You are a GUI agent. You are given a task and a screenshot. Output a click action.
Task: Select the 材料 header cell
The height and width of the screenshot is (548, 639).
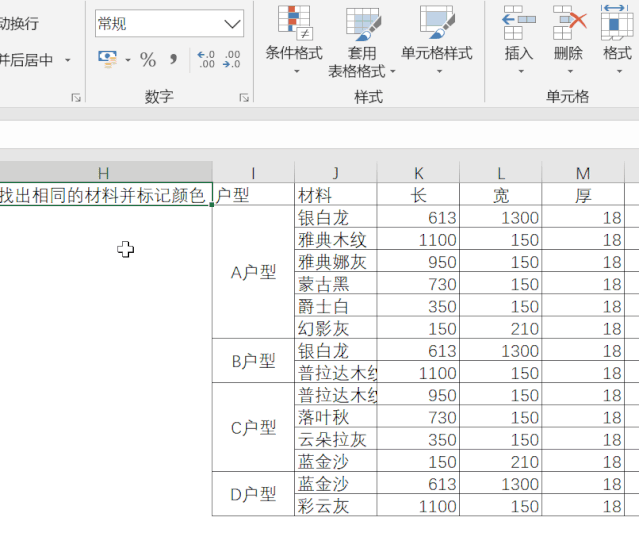point(336,194)
